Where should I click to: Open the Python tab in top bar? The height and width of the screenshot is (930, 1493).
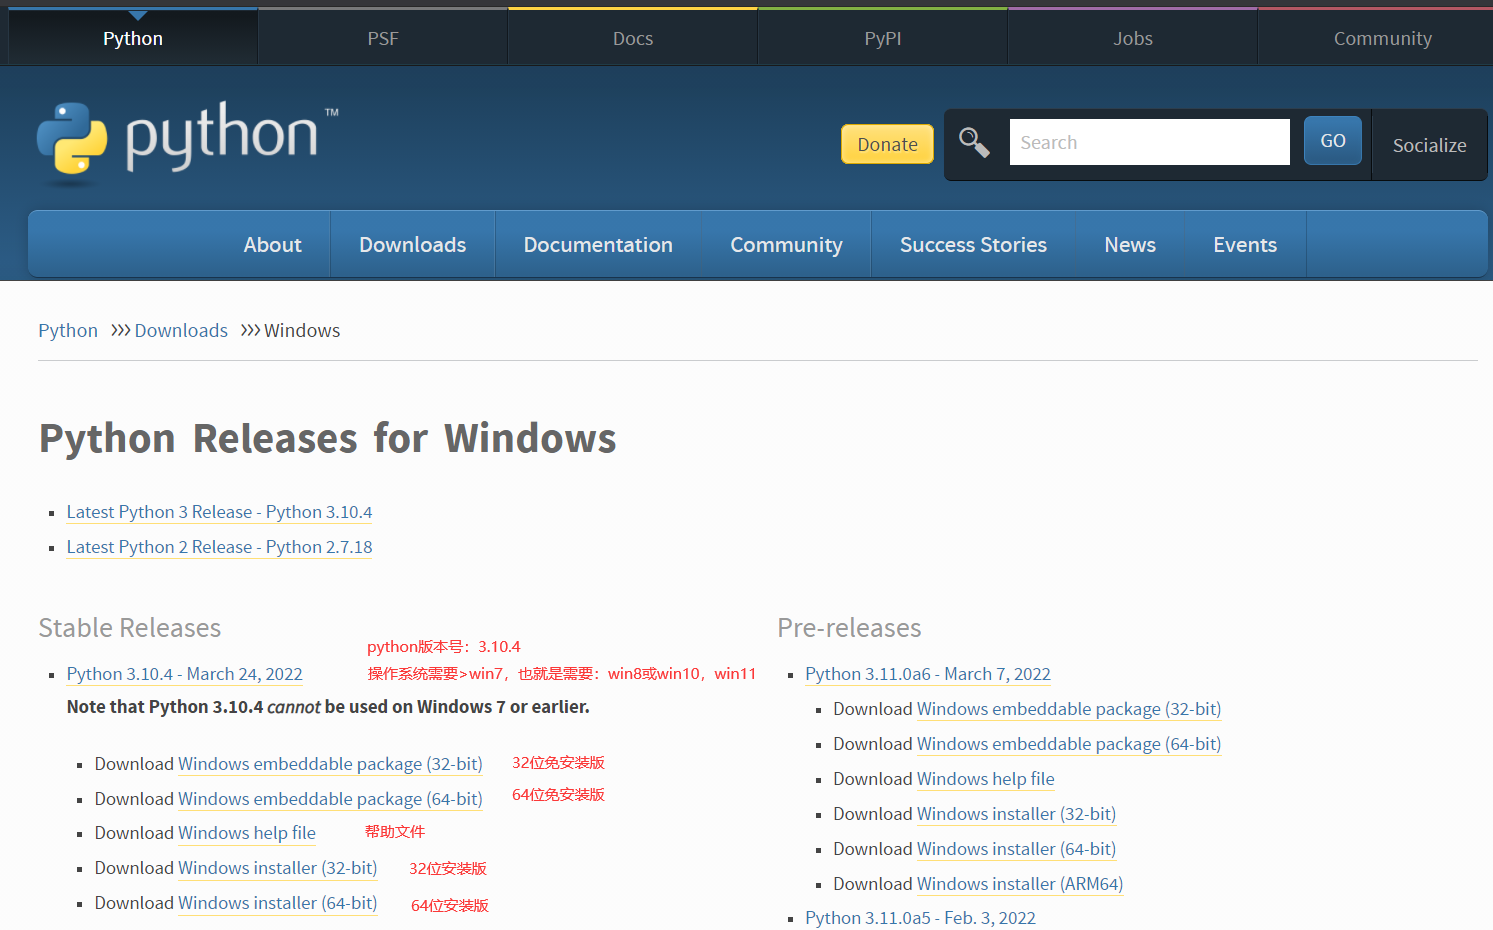(x=133, y=38)
